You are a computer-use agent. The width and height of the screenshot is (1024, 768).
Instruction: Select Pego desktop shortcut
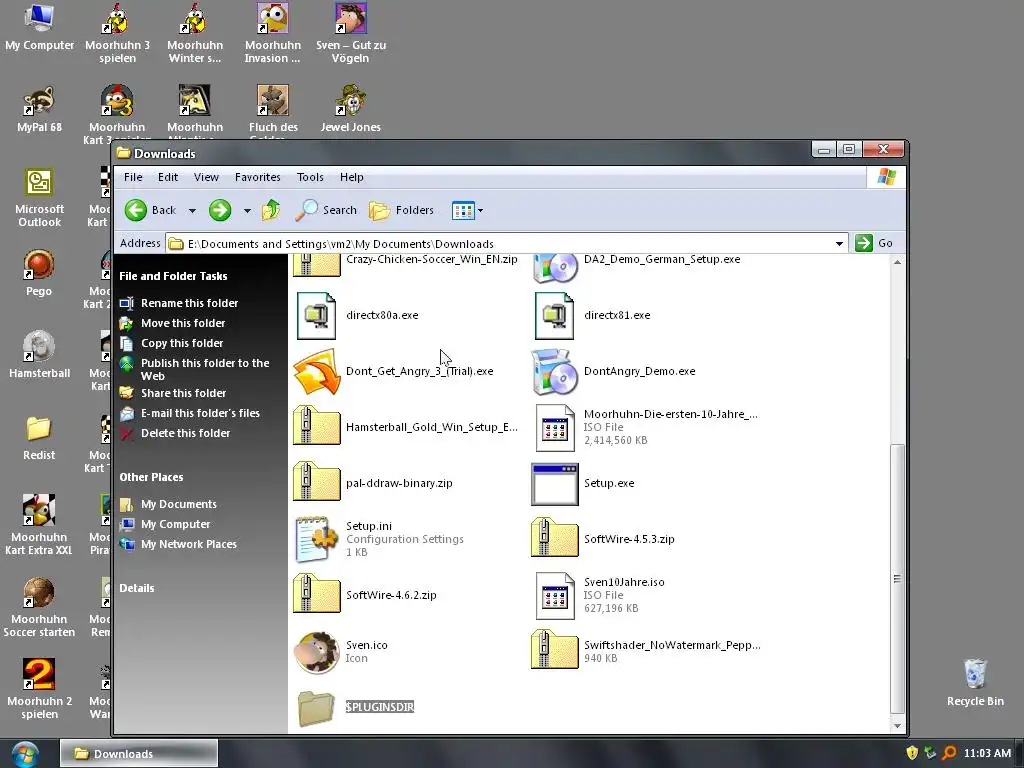(39, 273)
